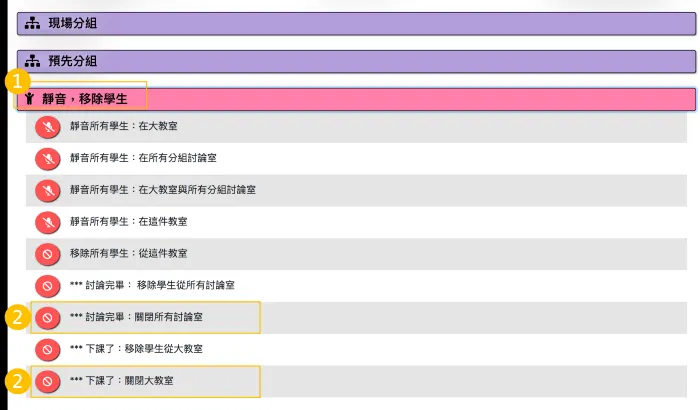
Task: Select 靜音所有學生：在大教室 text
Action: (124, 127)
